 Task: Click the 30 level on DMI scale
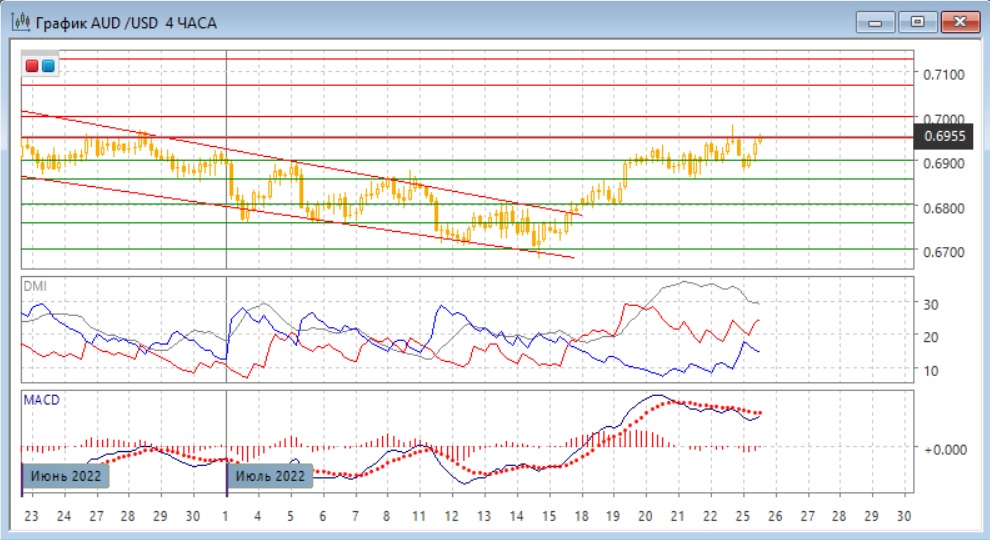930,304
